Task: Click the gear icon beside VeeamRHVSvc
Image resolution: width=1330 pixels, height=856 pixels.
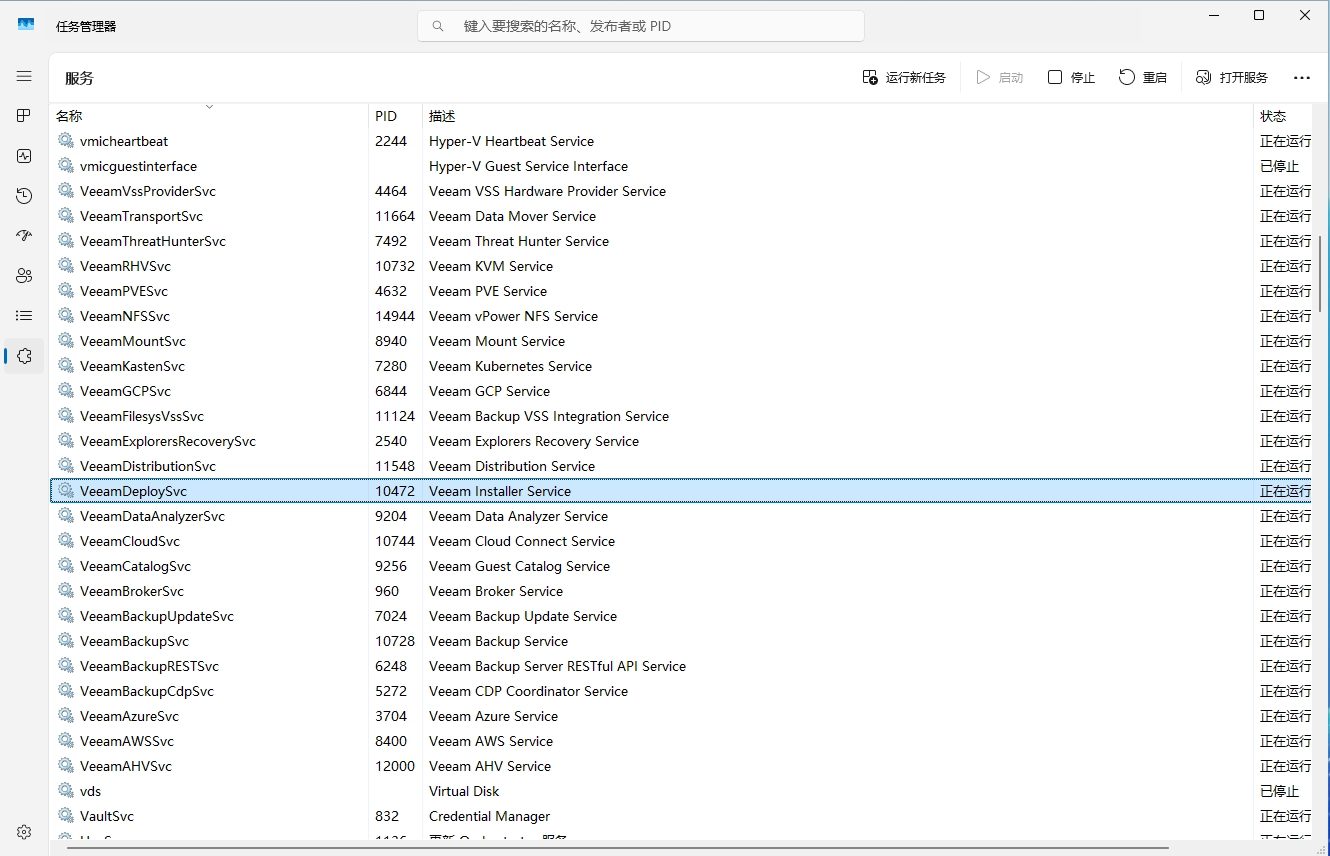Action: click(66, 266)
